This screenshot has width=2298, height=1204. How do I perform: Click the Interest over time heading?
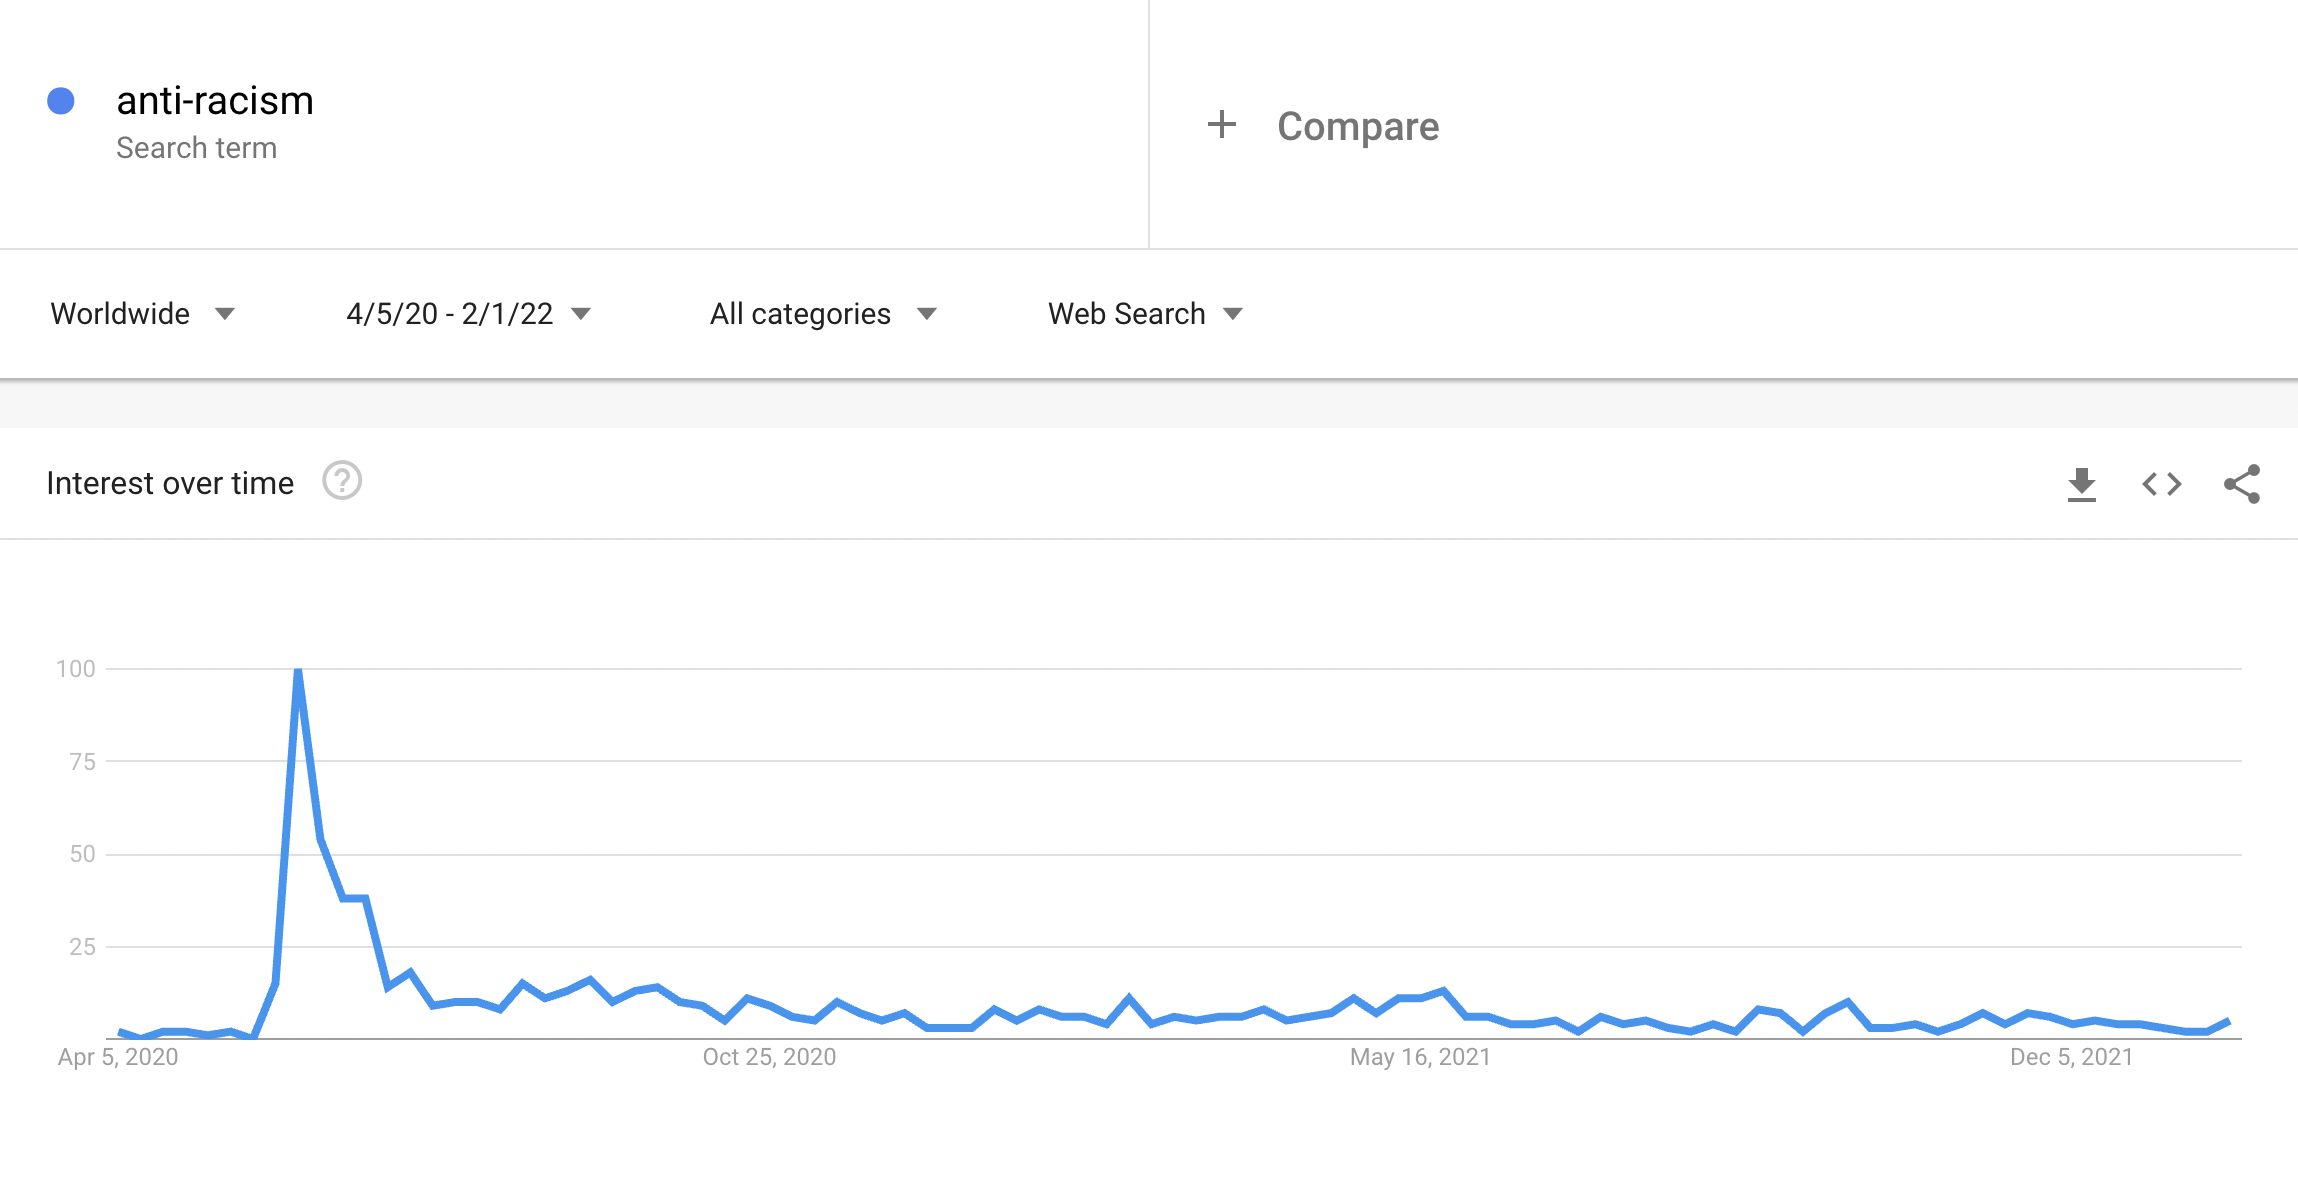coord(170,483)
